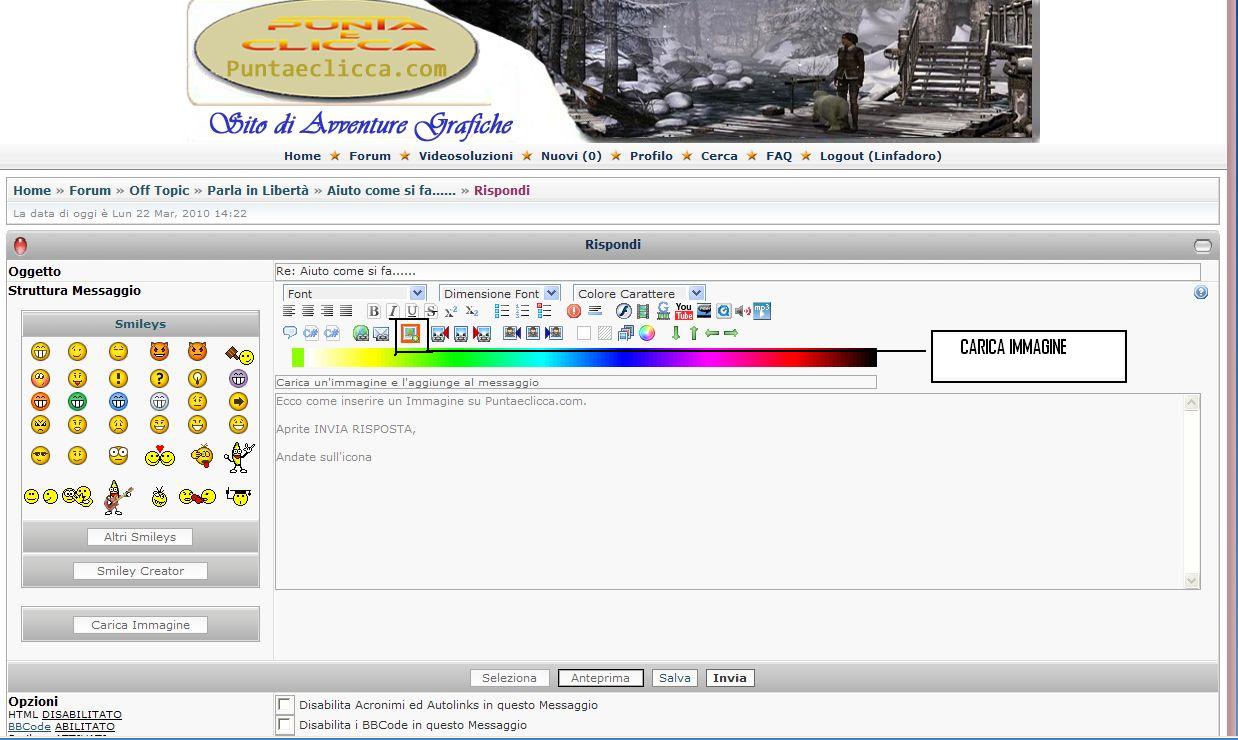Image resolution: width=1238 pixels, height=740 pixels.
Task: Open the Smiley Creator
Action: click(140, 571)
